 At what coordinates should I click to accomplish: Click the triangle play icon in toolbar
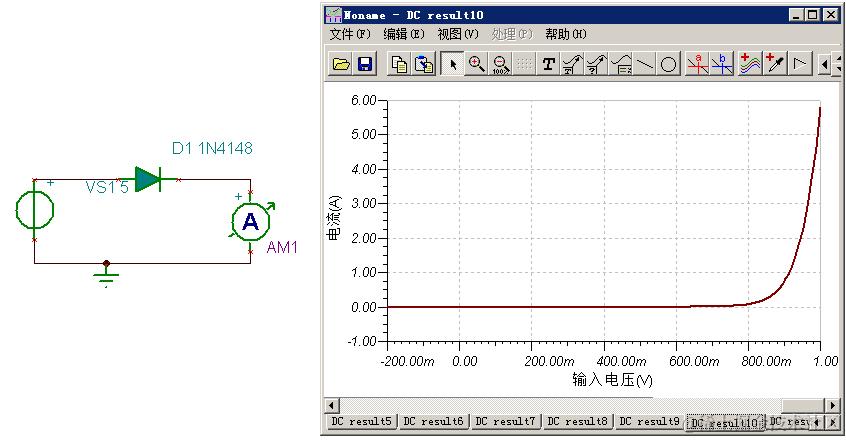coord(800,64)
